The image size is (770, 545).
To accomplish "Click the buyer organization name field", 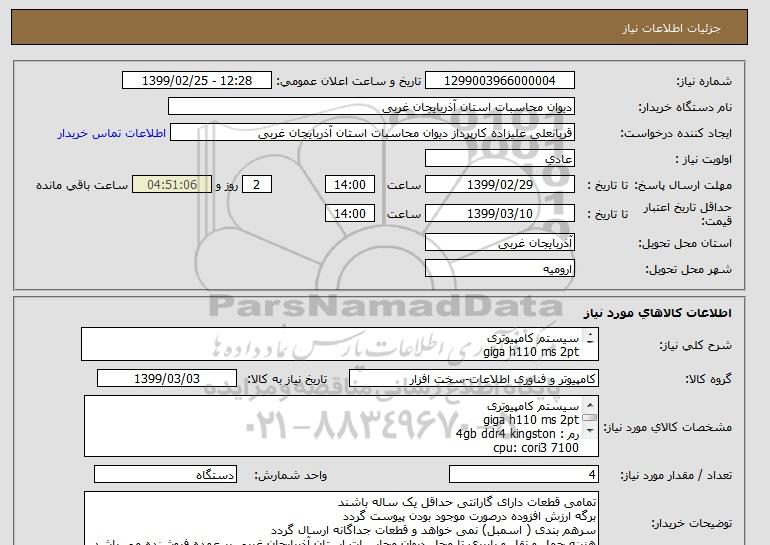I will (x=371, y=107).
